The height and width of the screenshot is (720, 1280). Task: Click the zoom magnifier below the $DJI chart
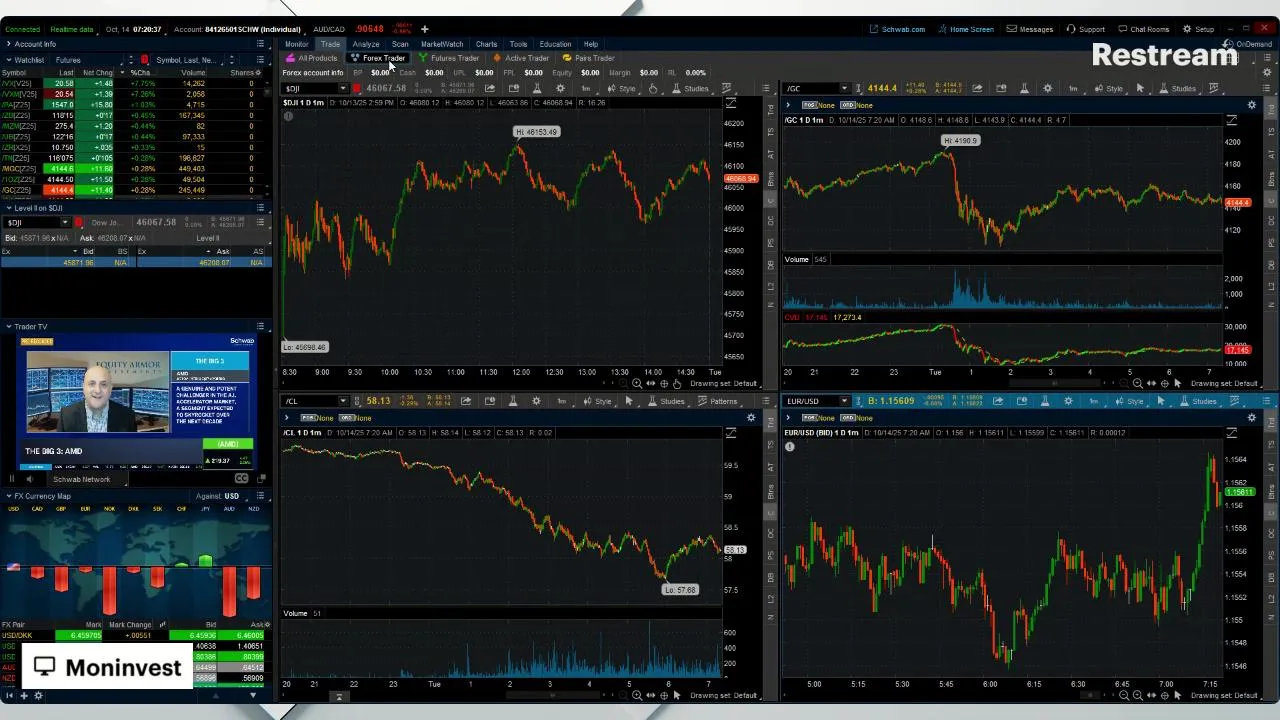click(637, 384)
